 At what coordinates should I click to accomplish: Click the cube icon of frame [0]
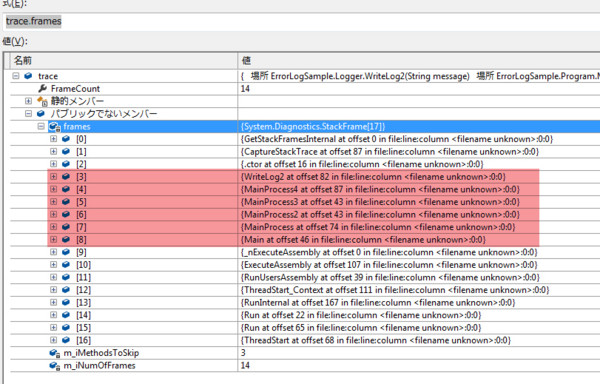coord(66,139)
